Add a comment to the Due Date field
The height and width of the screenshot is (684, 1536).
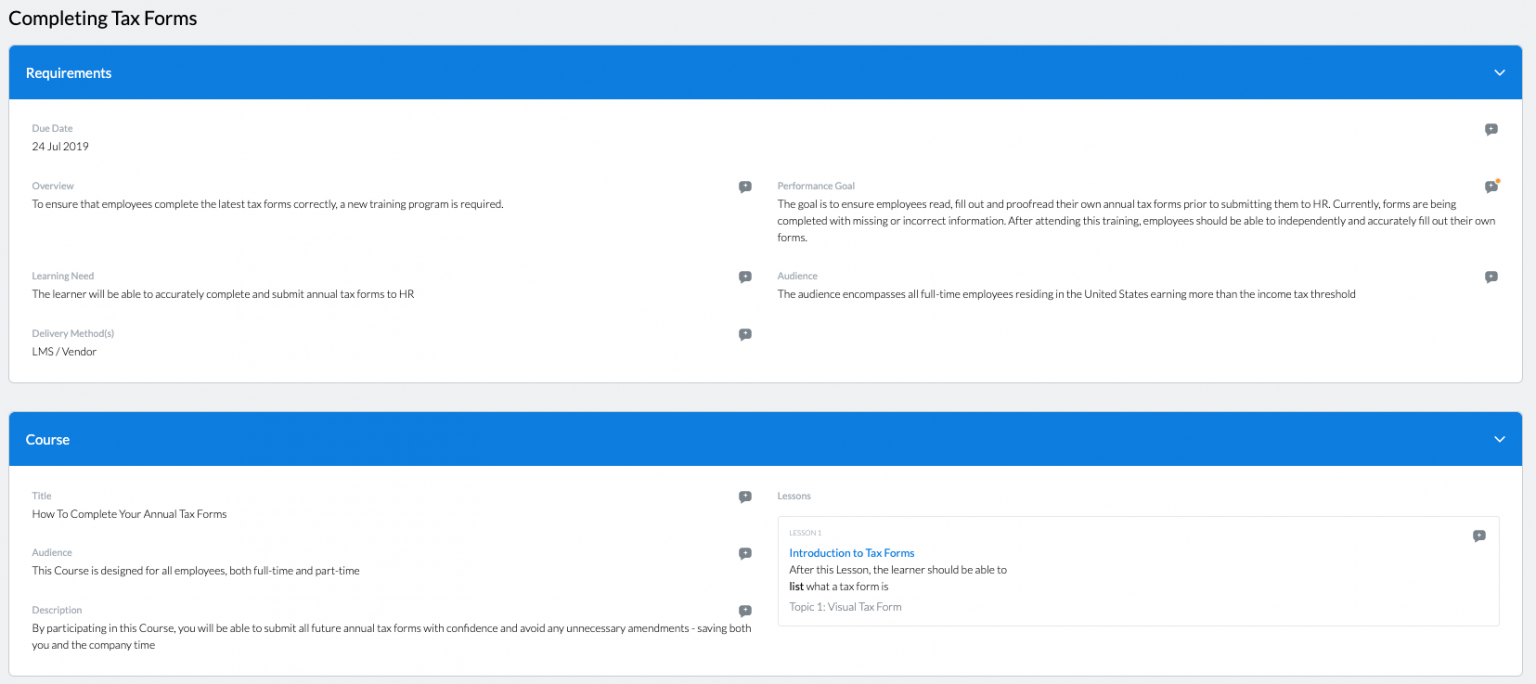point(1491,129)
